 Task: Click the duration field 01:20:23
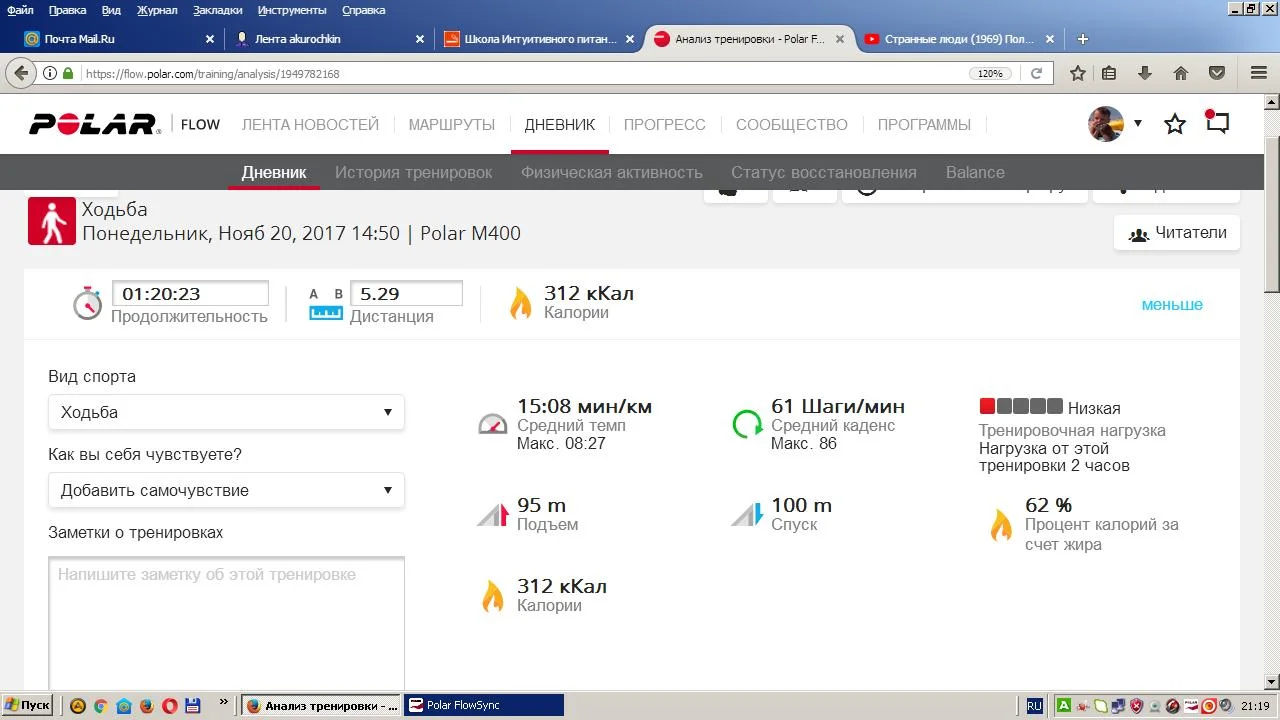pos(190,293)
